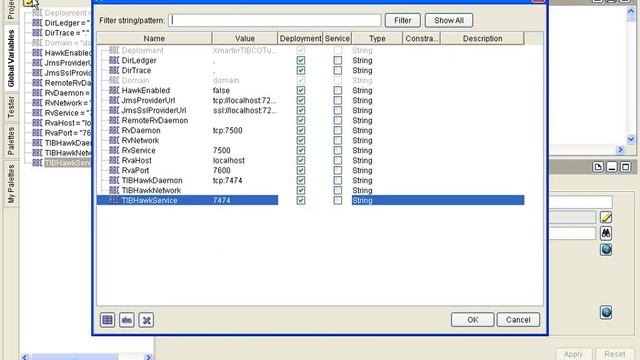
Task: Select RvService in left tree
Action: (67, 113)
